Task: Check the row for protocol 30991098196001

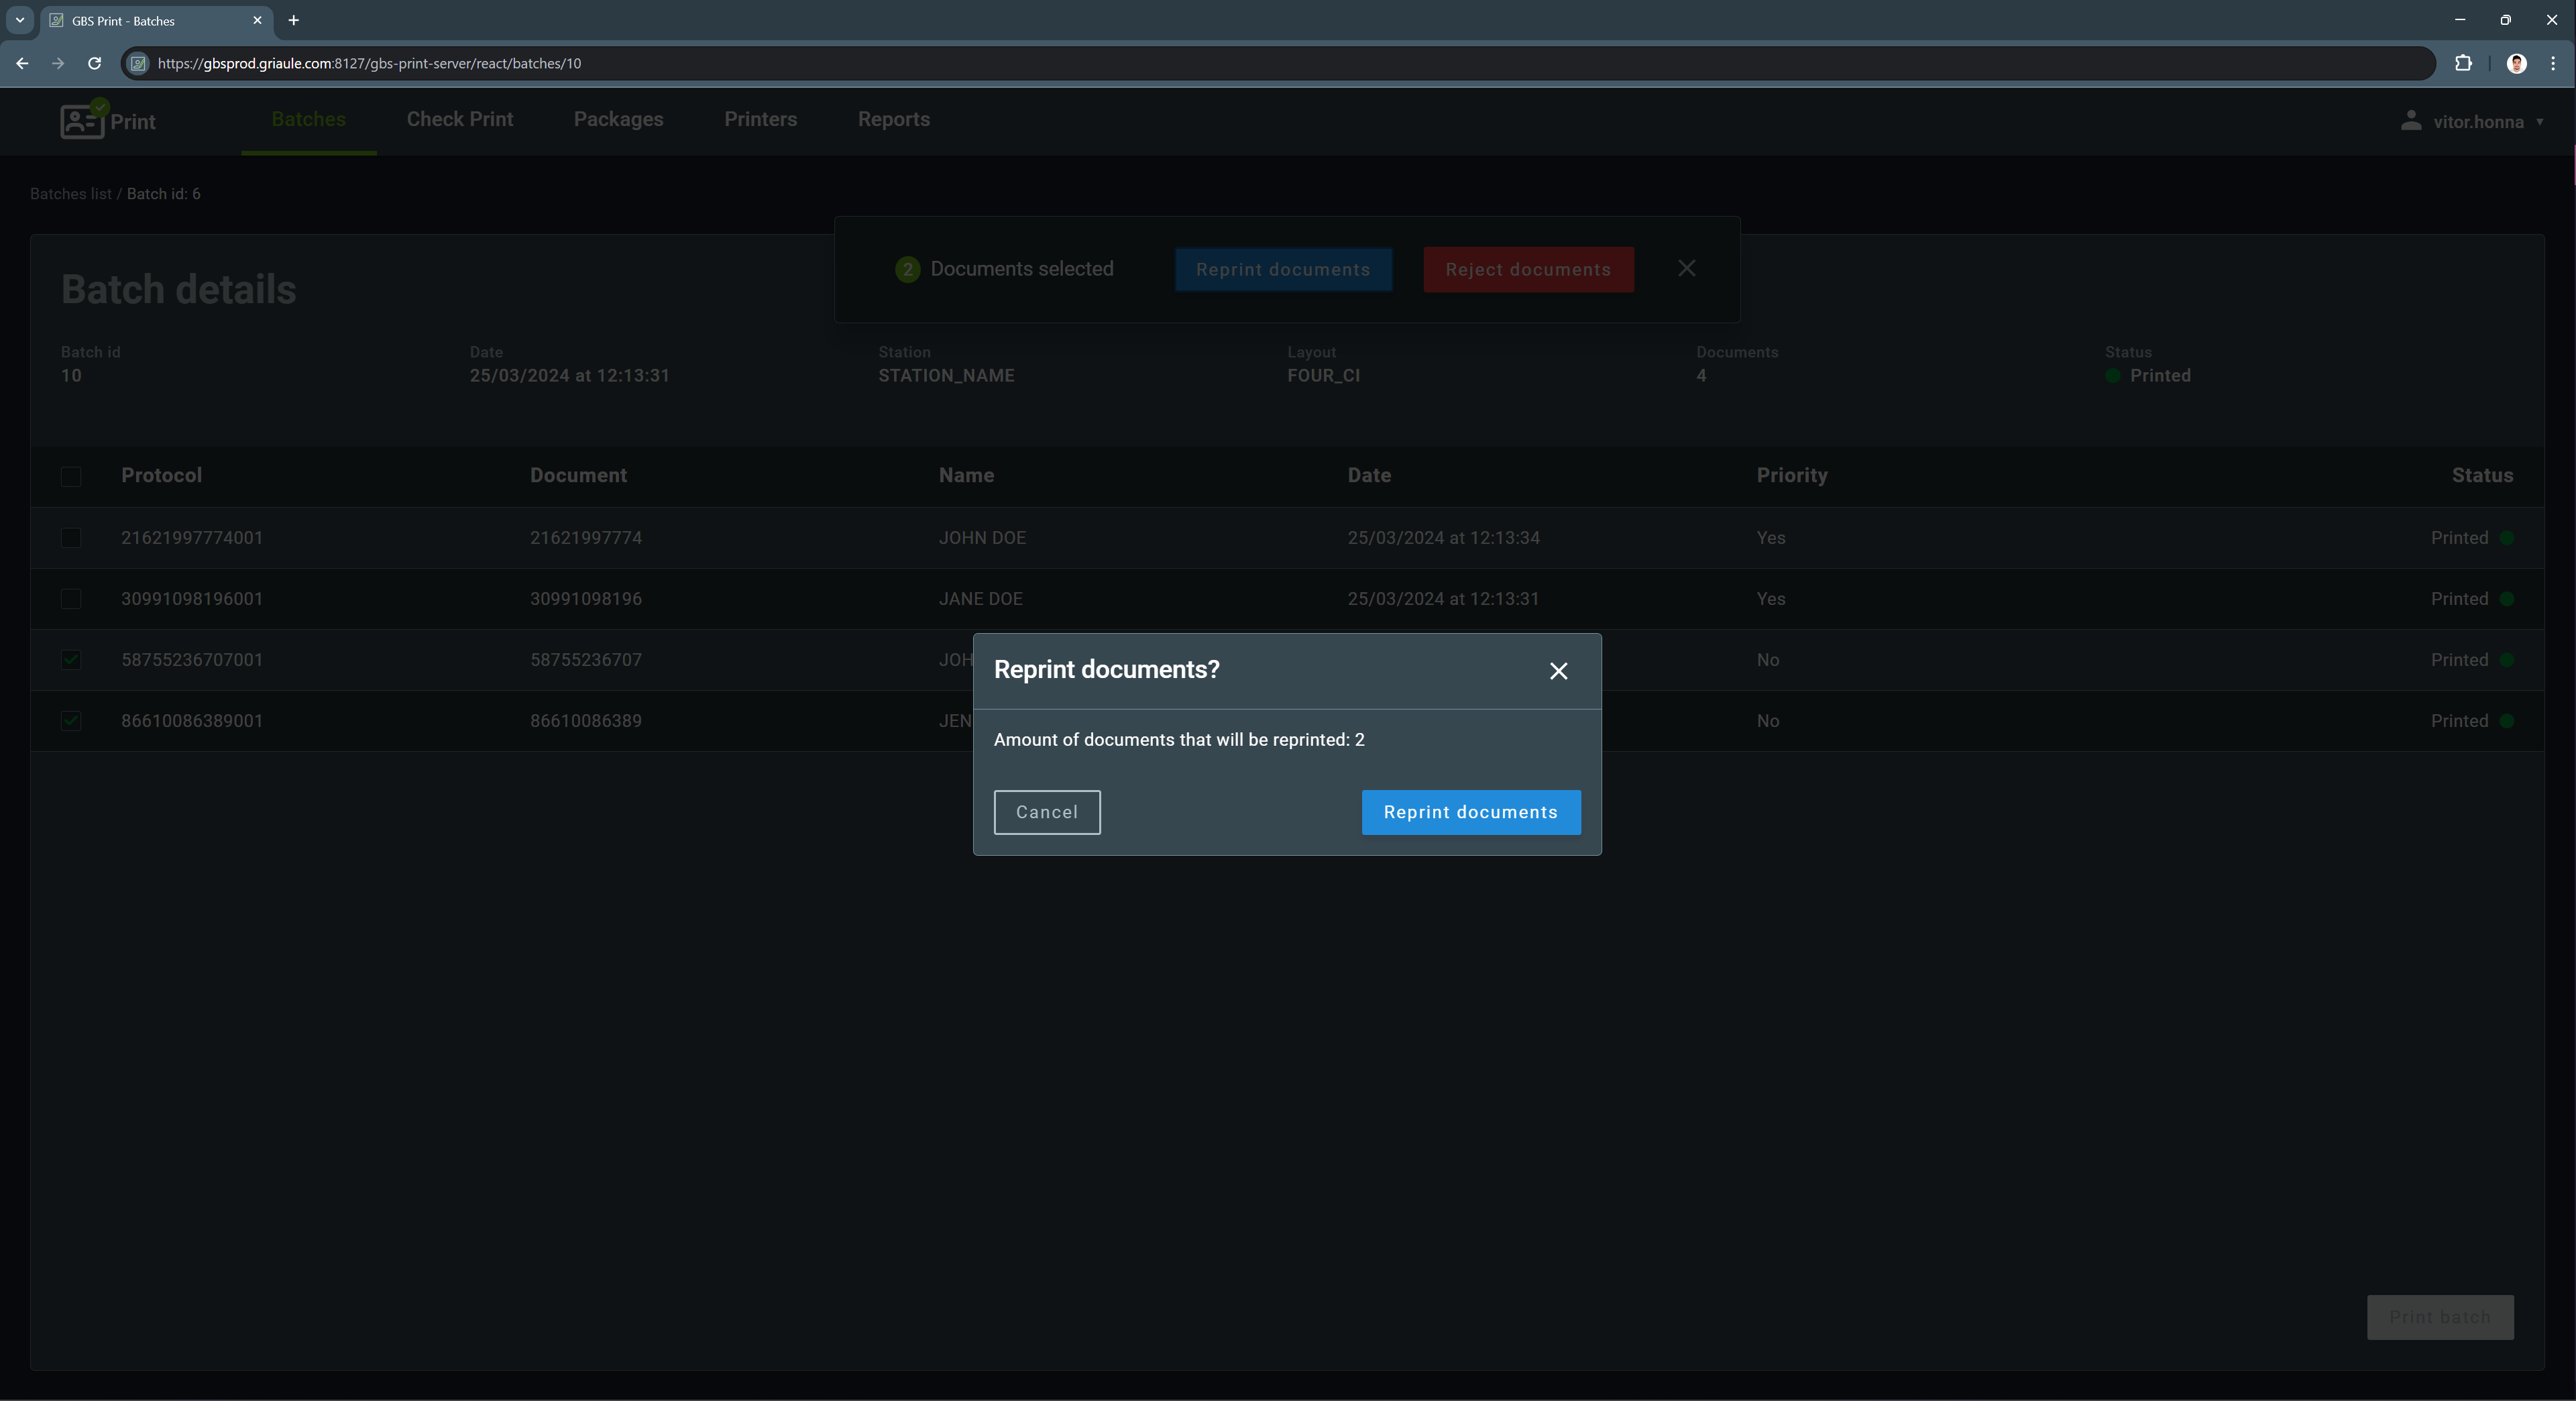Action: pyautogui.click(x=71, y=599)
